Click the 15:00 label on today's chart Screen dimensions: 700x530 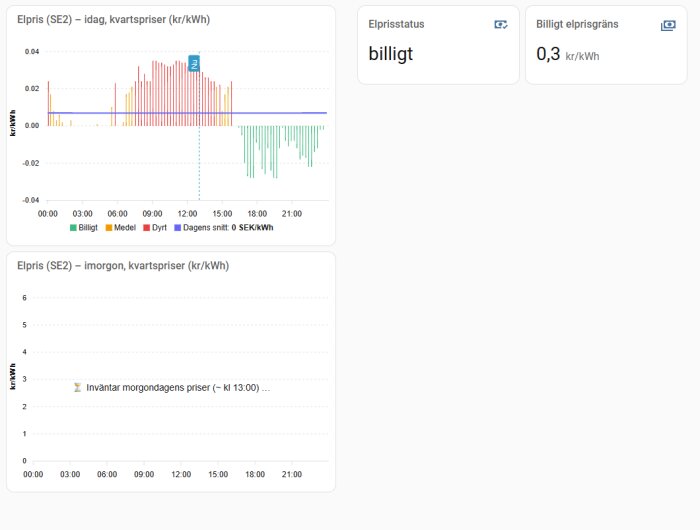(222, 214)
